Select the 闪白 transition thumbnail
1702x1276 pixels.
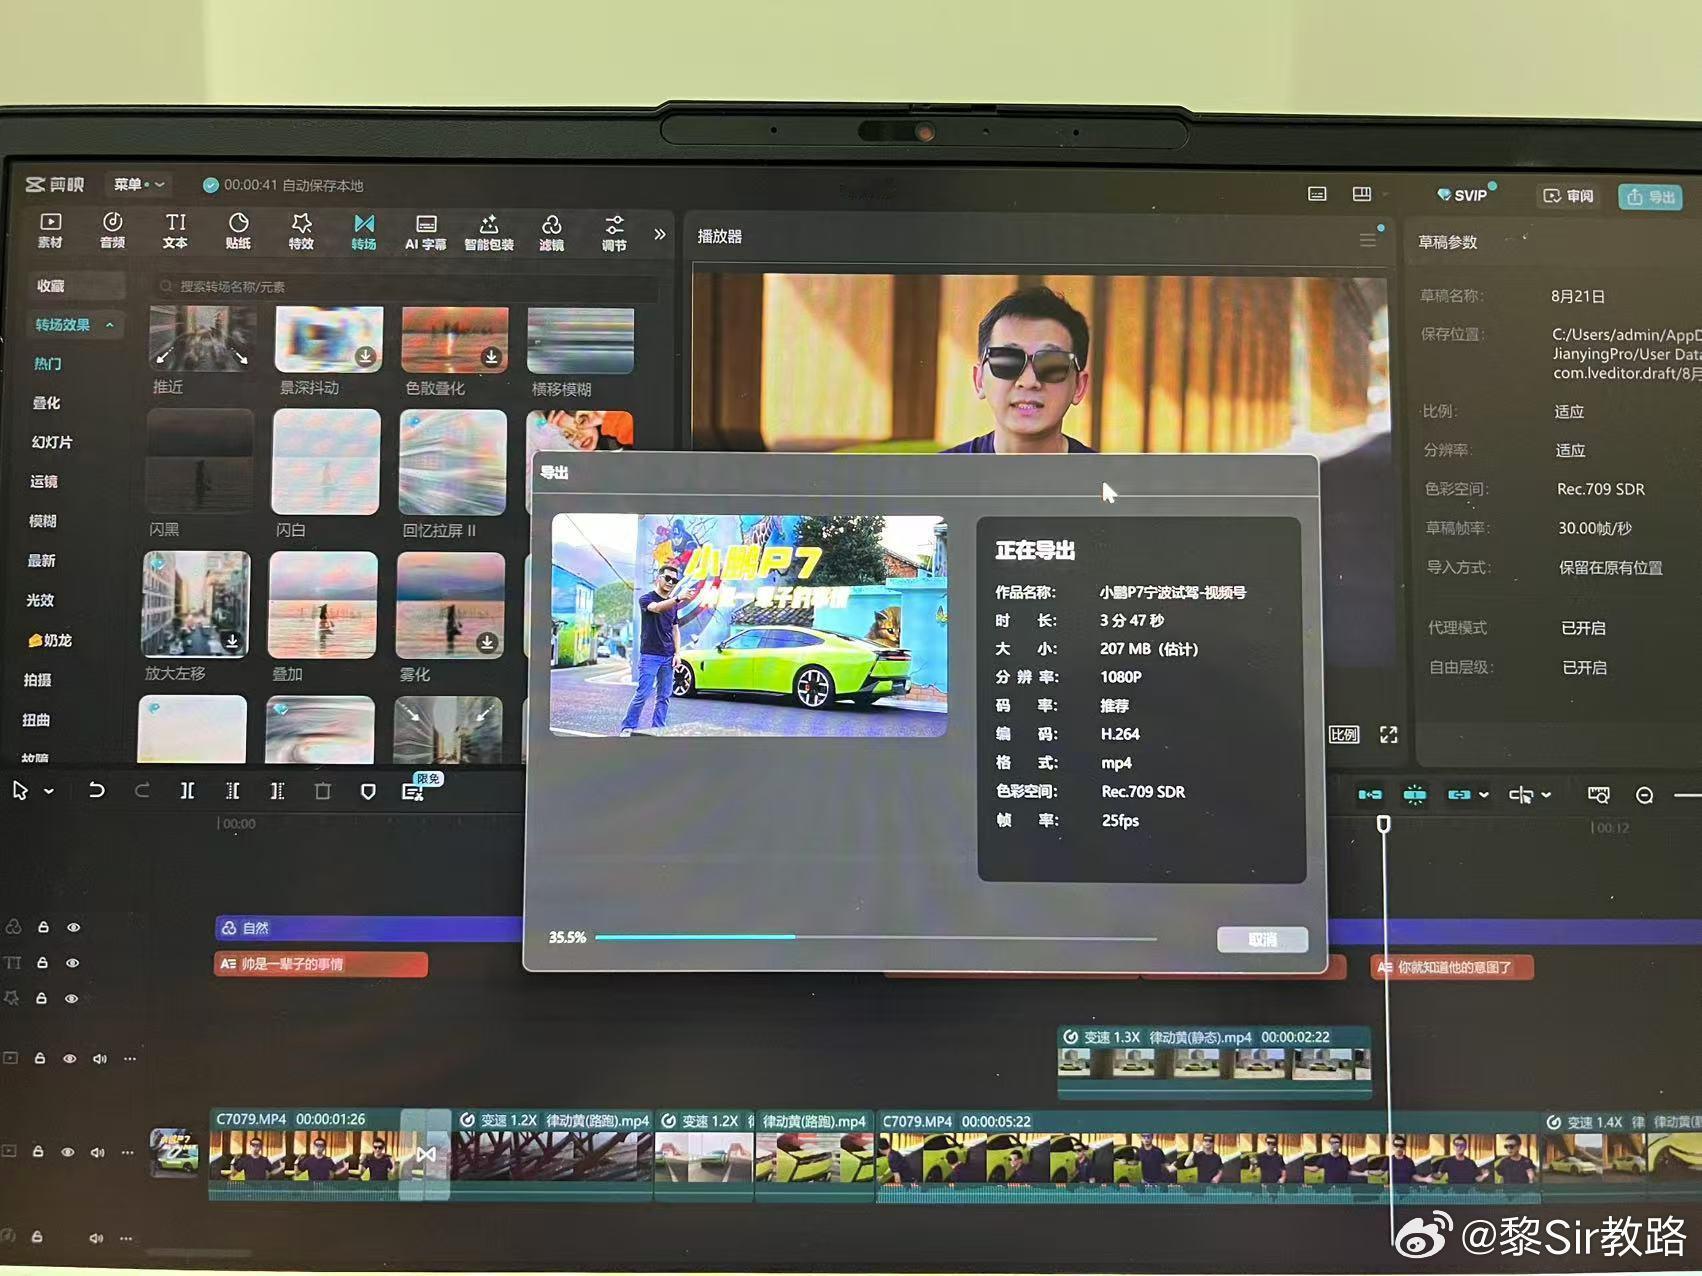tap(327, 461)
